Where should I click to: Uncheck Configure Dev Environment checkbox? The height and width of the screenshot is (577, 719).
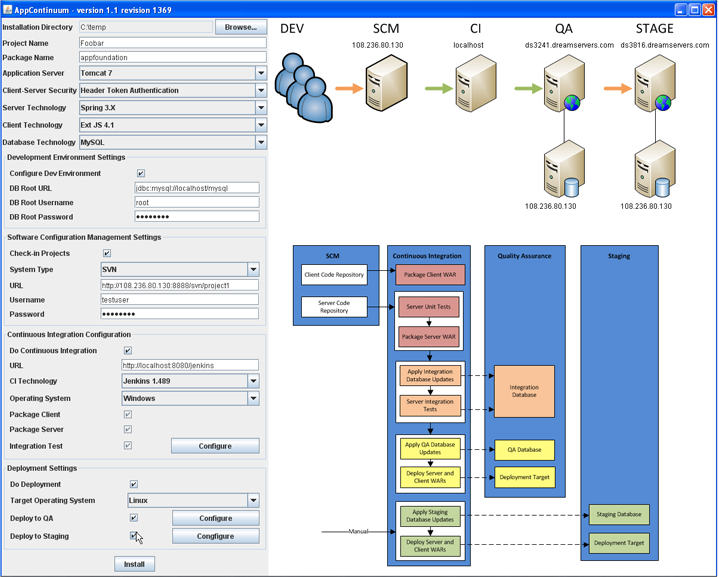pyautogui.click(x=141, y=174)
